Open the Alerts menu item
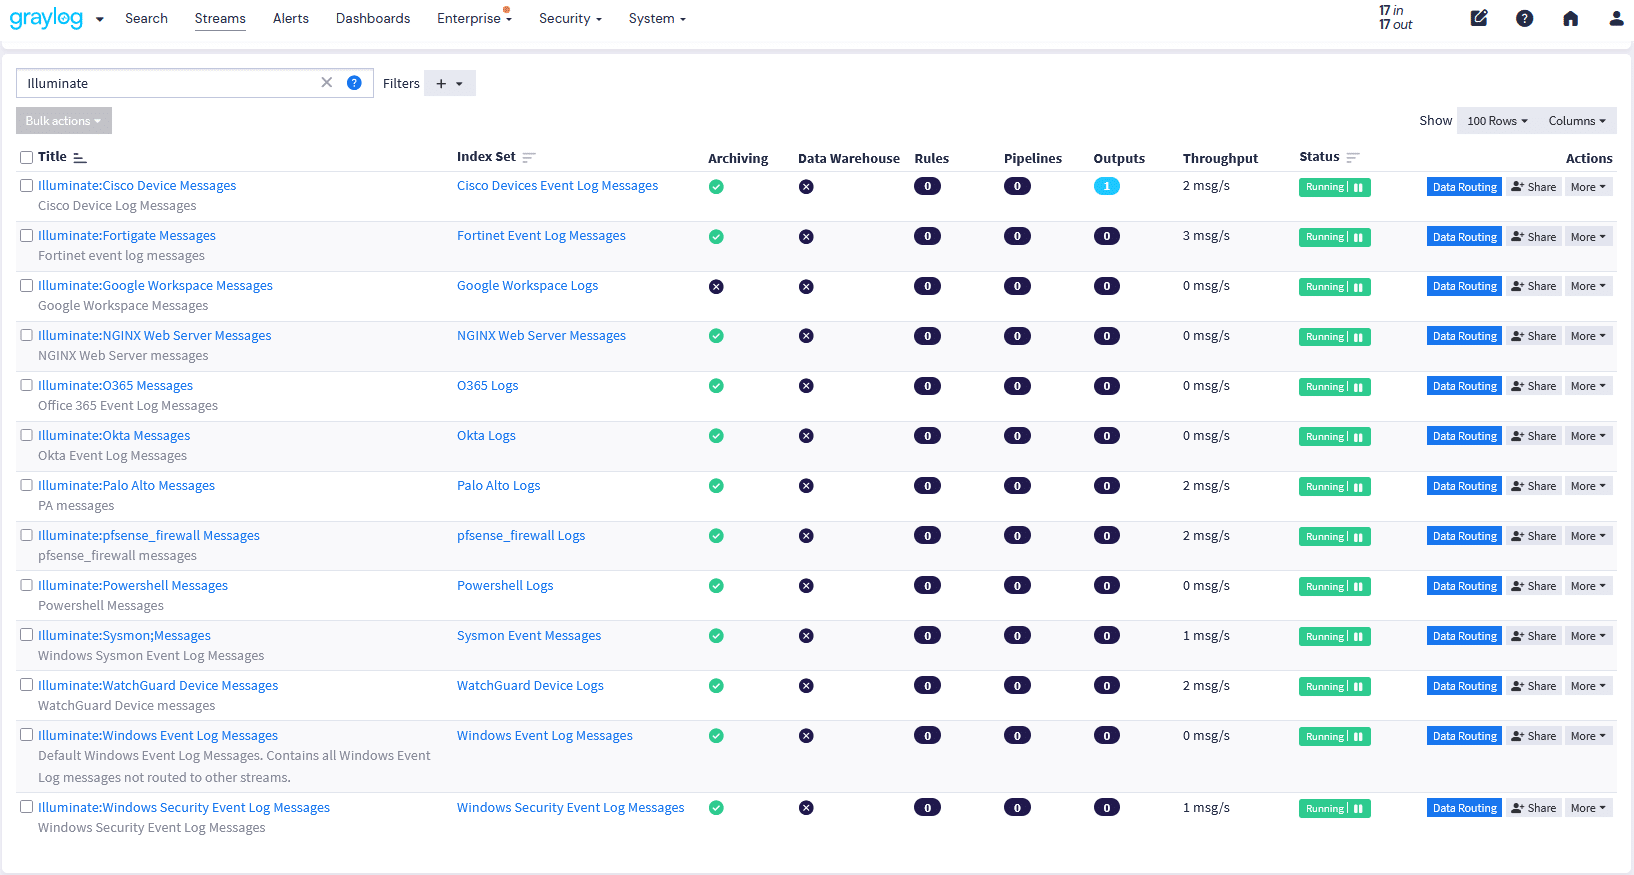The image size is (1634, 875). click(290, 19)
